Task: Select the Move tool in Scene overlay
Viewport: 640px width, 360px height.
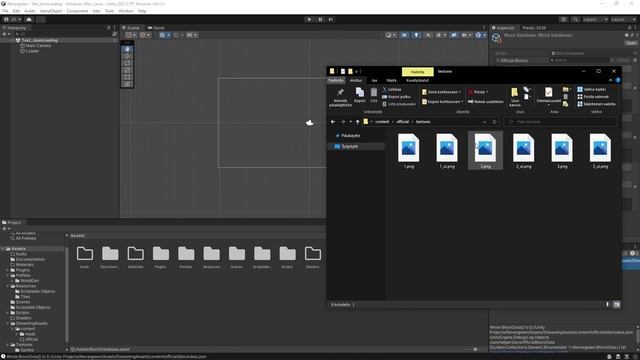Action: 127,56
